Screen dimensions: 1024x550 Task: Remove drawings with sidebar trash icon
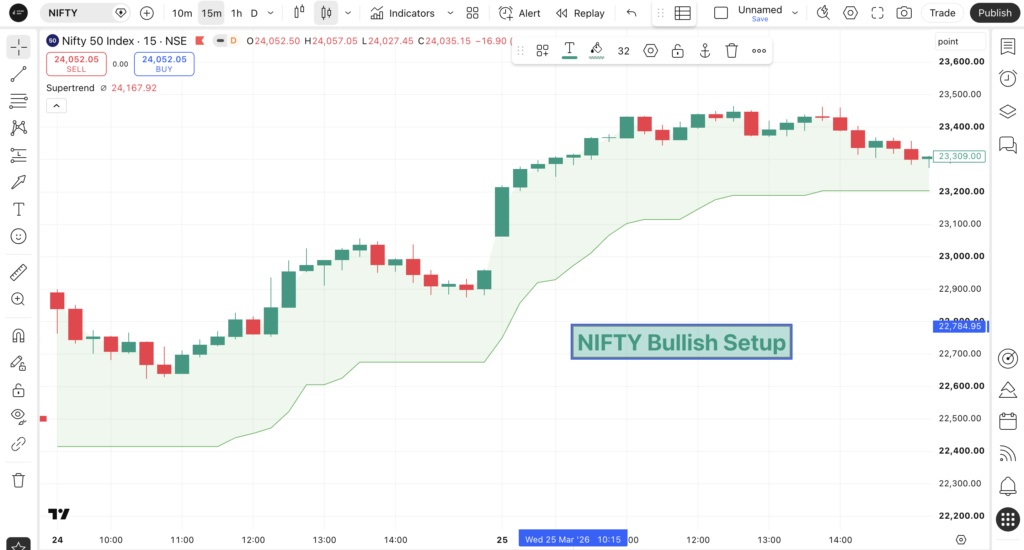point(18,480)
